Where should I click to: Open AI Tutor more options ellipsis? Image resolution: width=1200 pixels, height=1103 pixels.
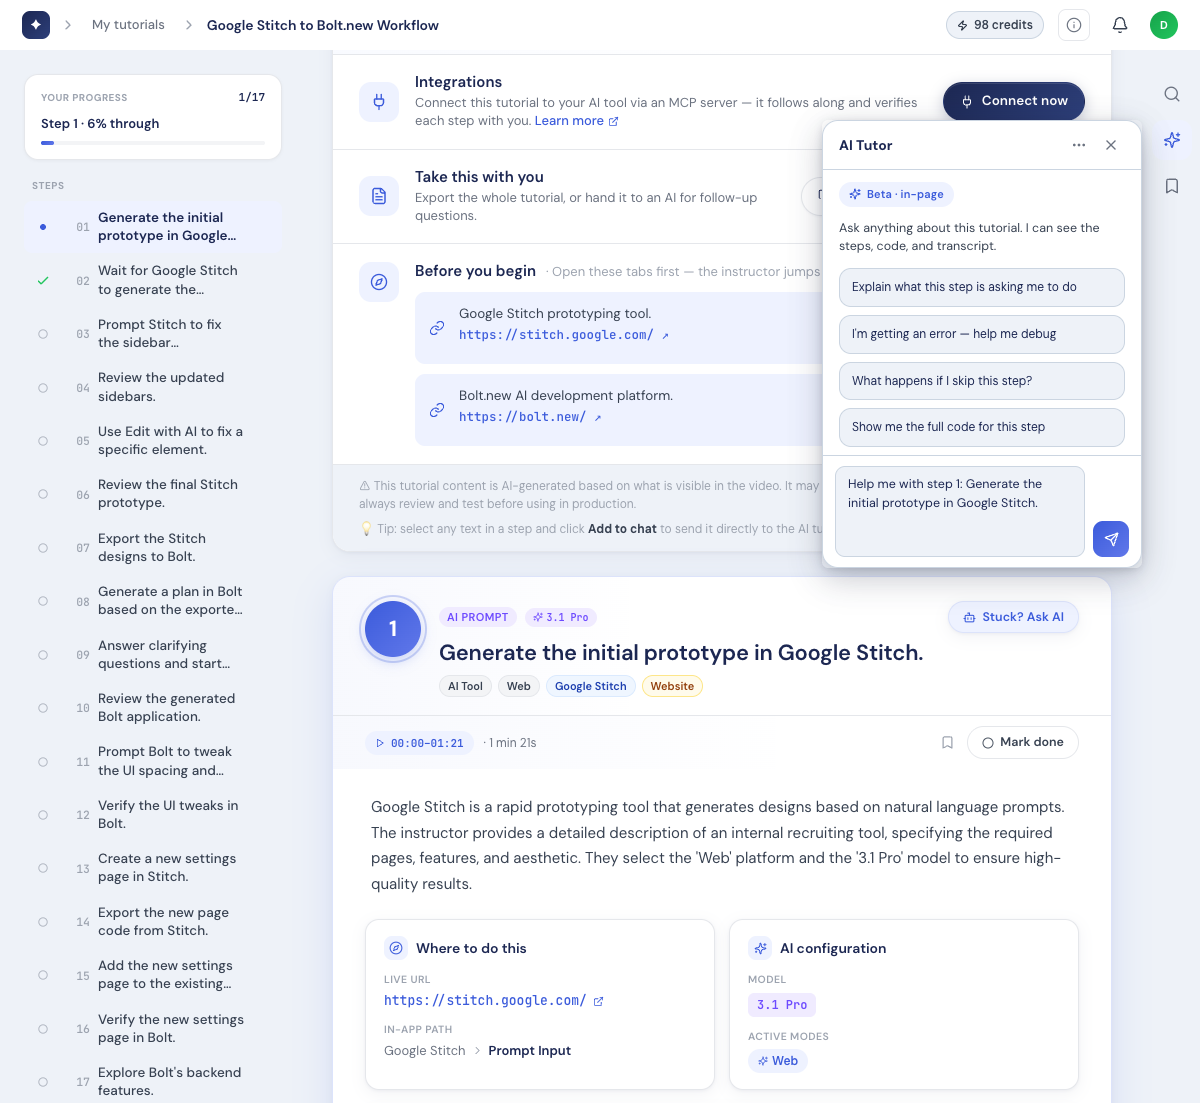[x=1079, y=145]
